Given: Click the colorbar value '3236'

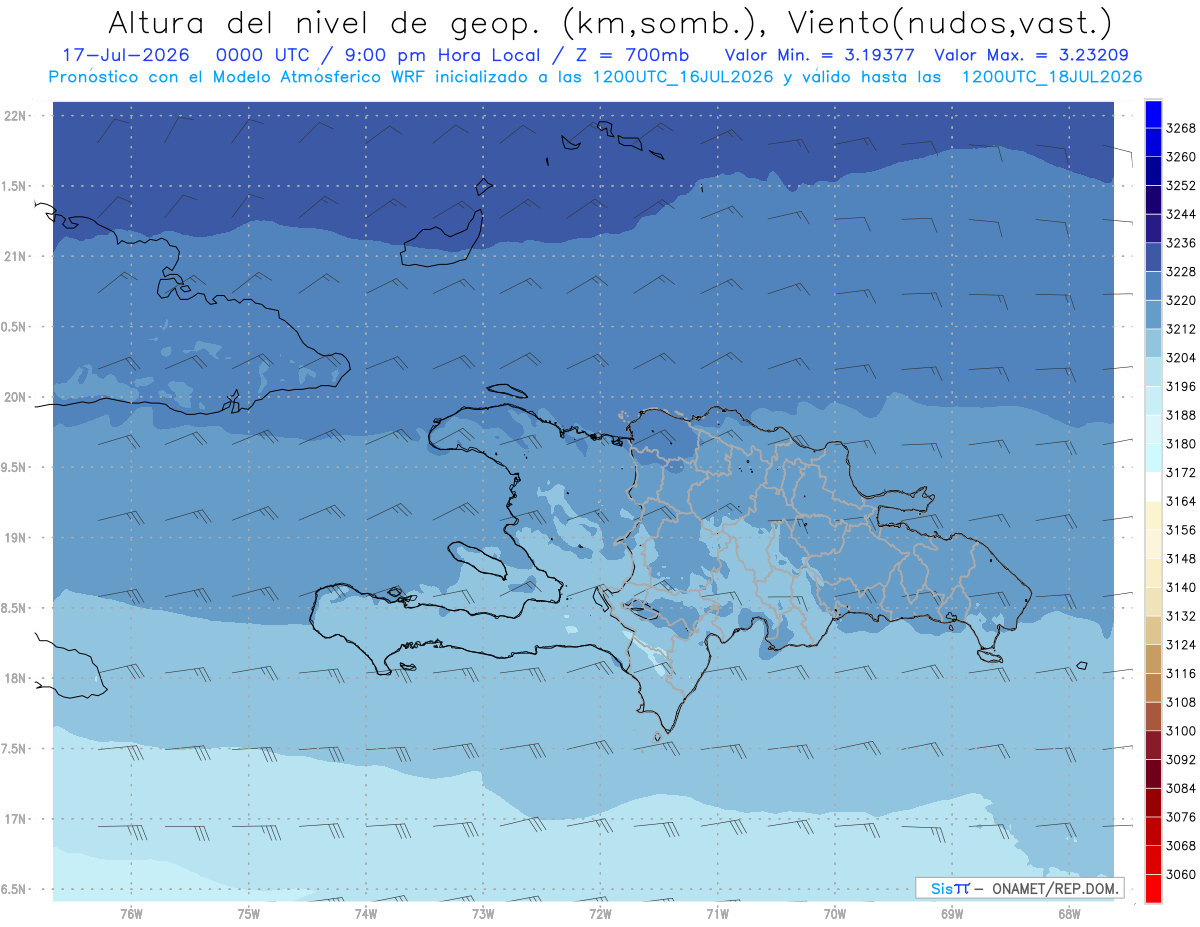Looking at the screenshot, I should coord(1181,243).
